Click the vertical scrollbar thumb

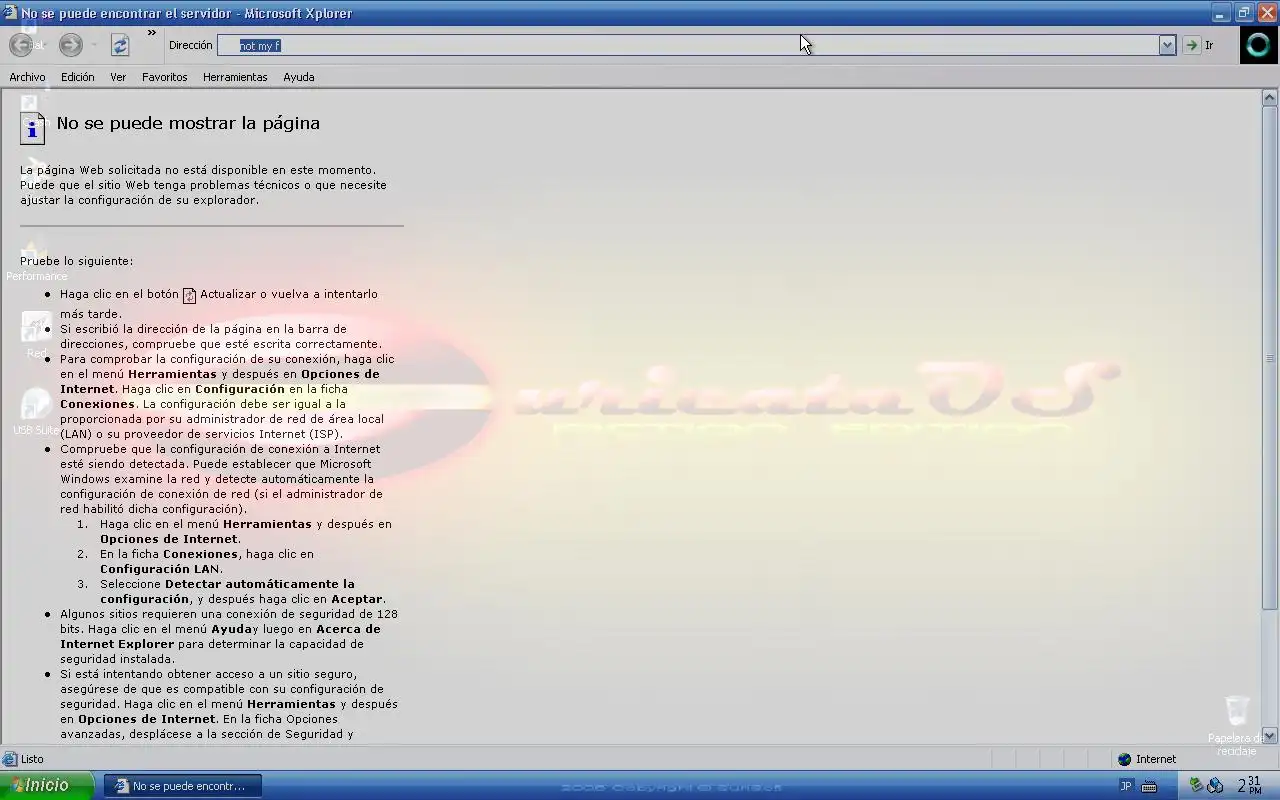pos(1270,358)
